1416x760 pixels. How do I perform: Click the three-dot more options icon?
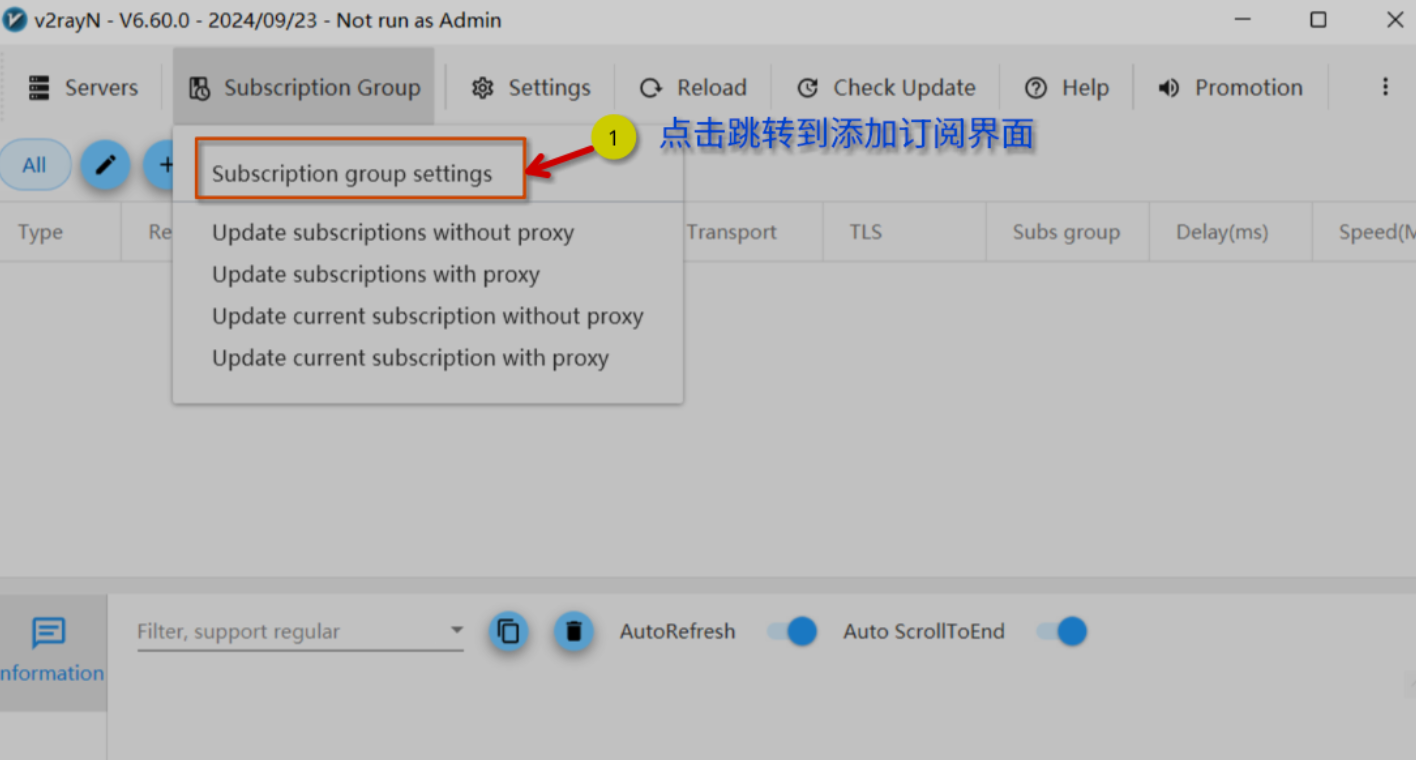coord(1385,87)
